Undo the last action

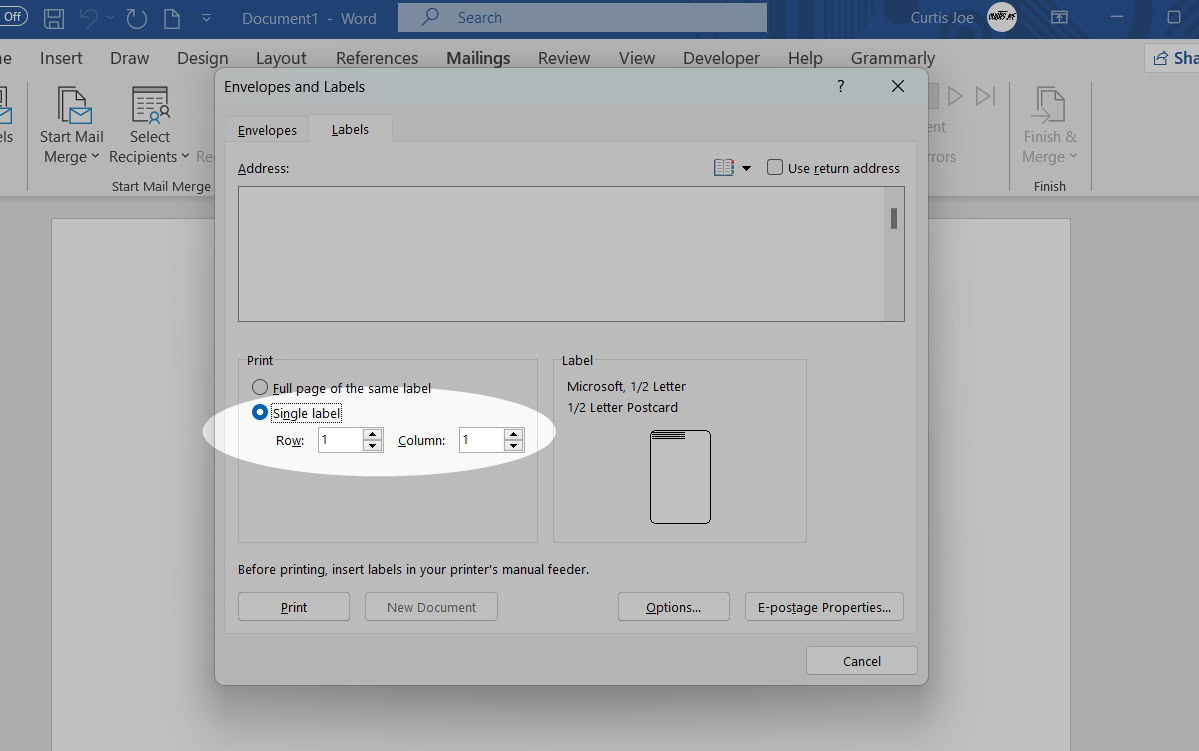93,17
